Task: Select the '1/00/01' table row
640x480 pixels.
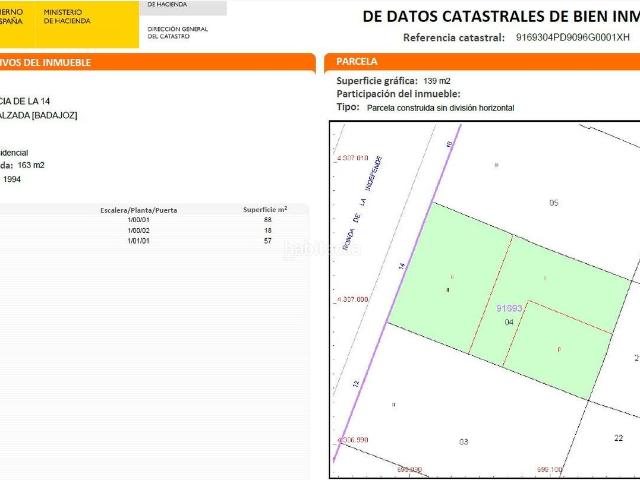Action: point(154,220)
